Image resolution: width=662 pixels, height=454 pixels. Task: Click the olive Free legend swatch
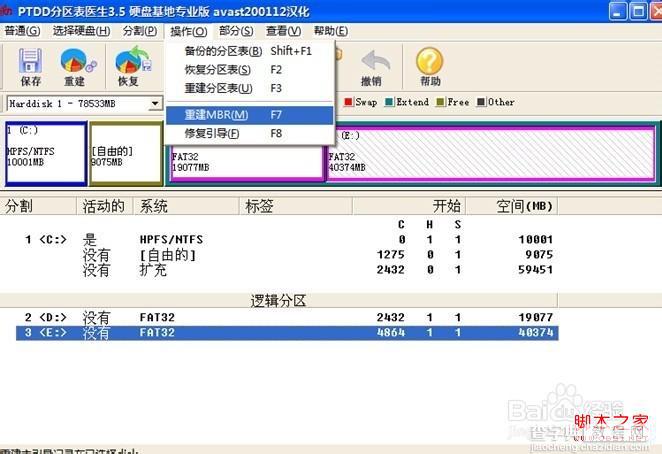point(440,102)
